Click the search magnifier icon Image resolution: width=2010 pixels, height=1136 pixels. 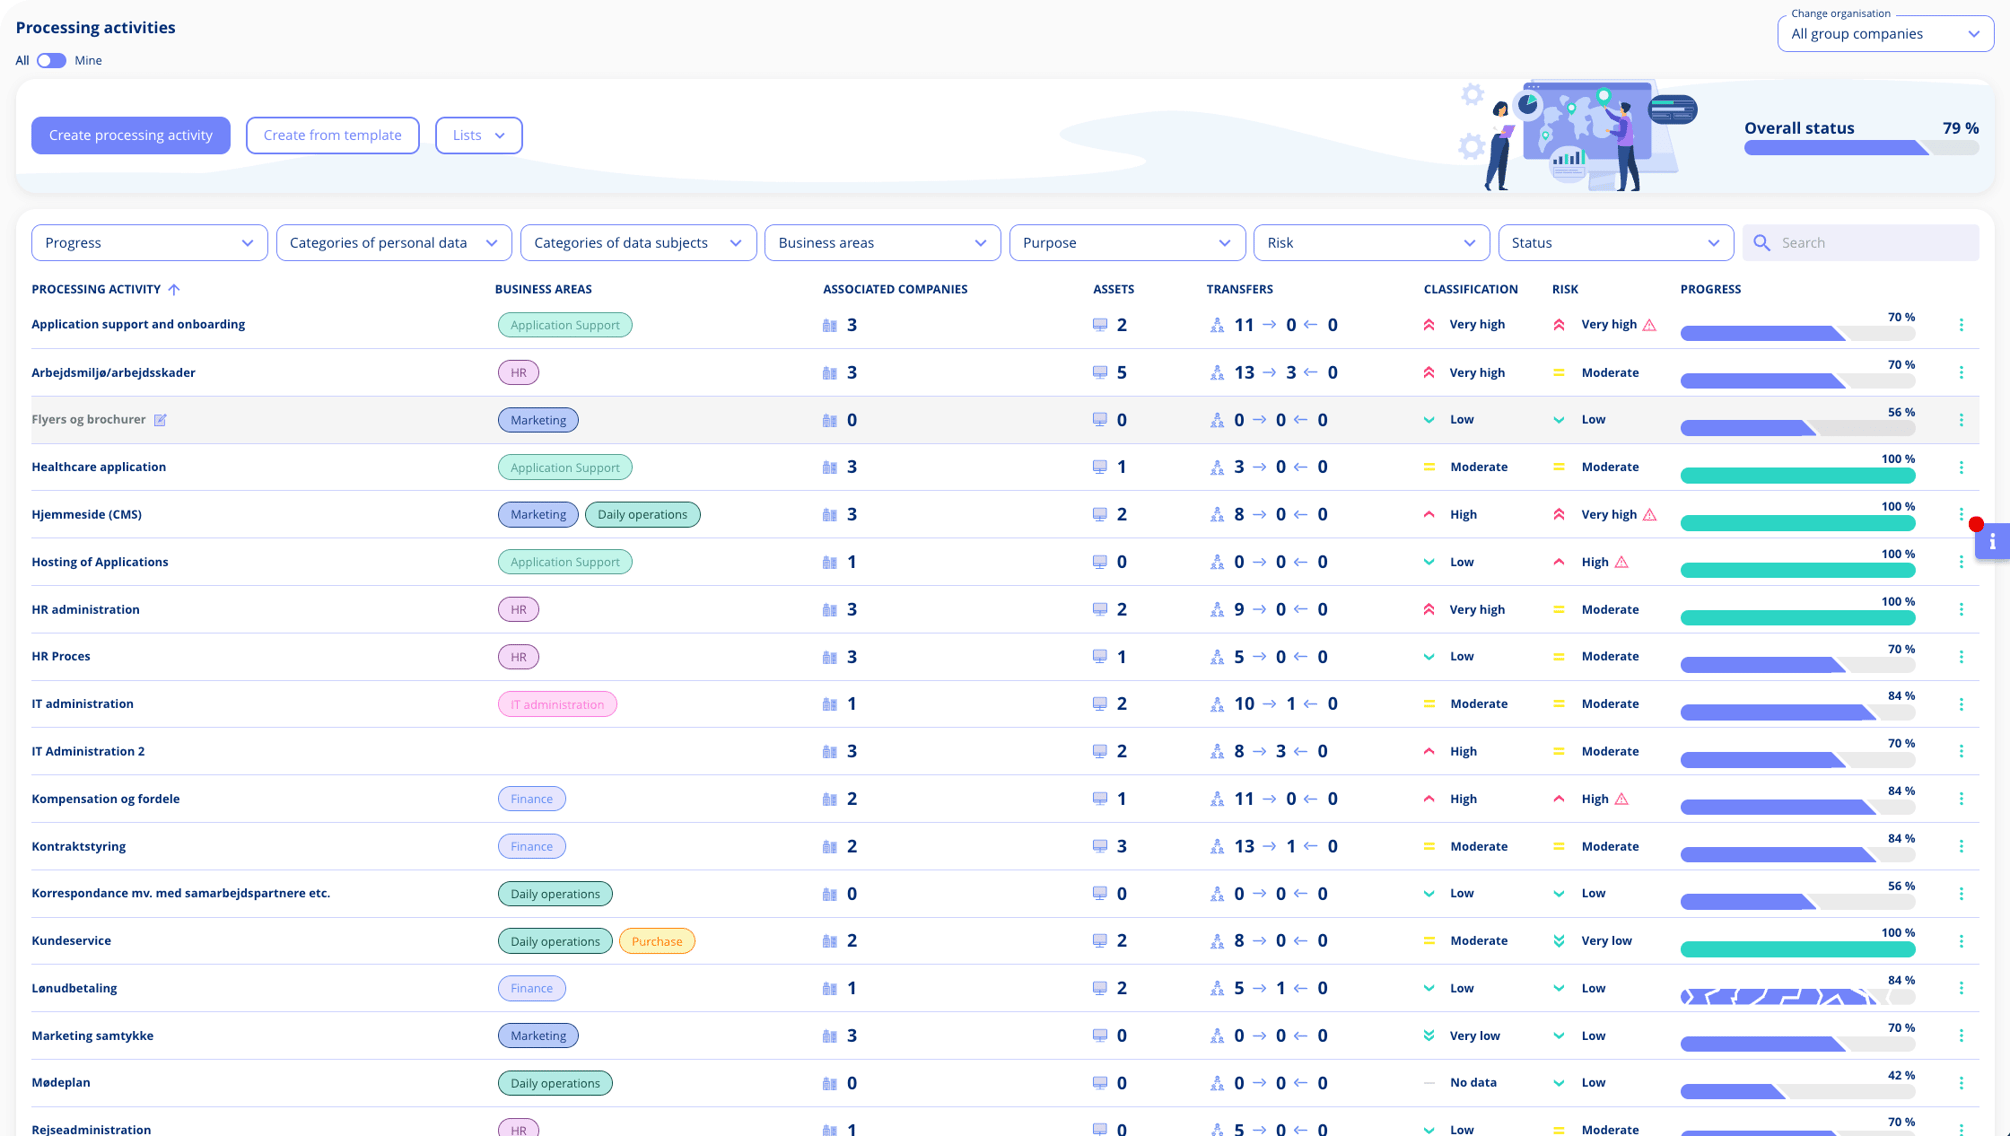[x=1762, y=243]
